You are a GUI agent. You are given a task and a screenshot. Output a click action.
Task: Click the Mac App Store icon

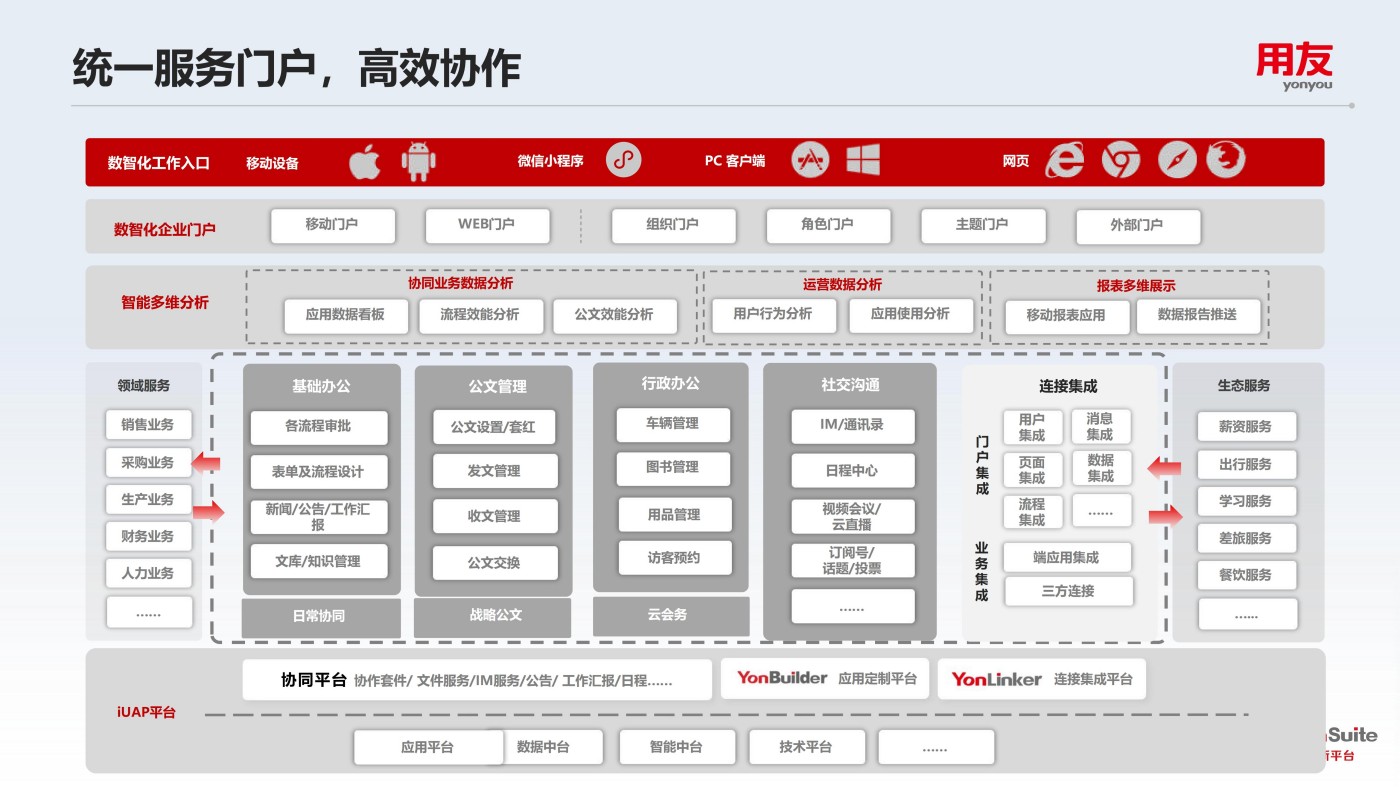click(x=810, y=160)
